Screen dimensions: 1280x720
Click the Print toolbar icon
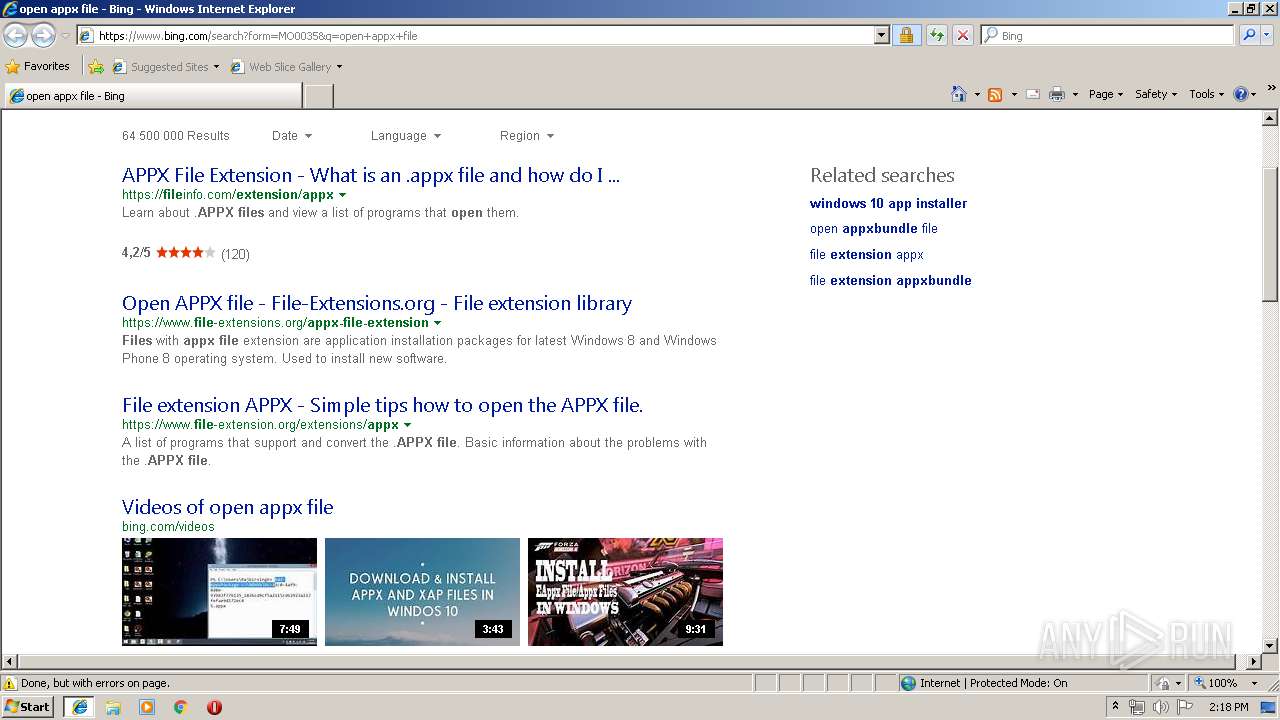click(x=1057, y=94)
